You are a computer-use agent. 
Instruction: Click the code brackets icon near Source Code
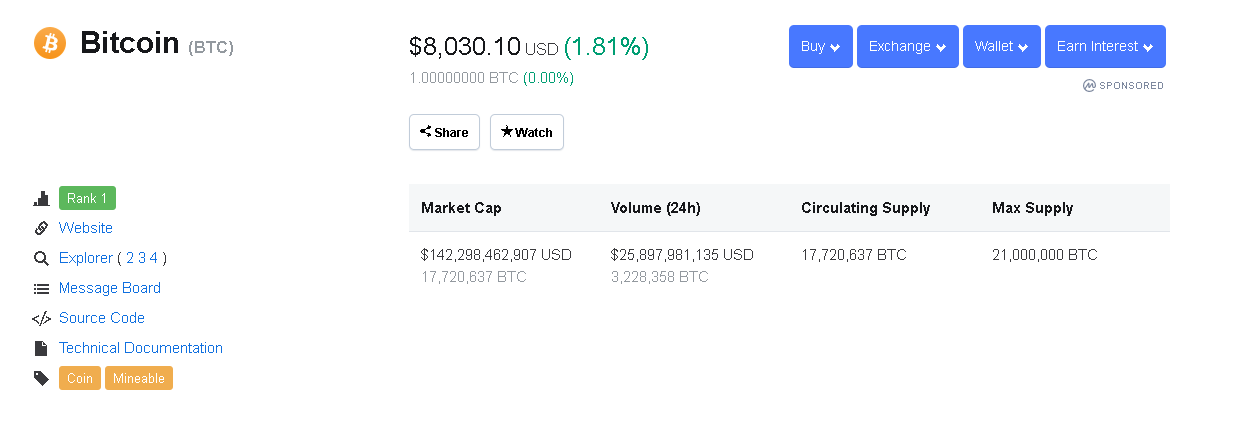tap(41, 319)
